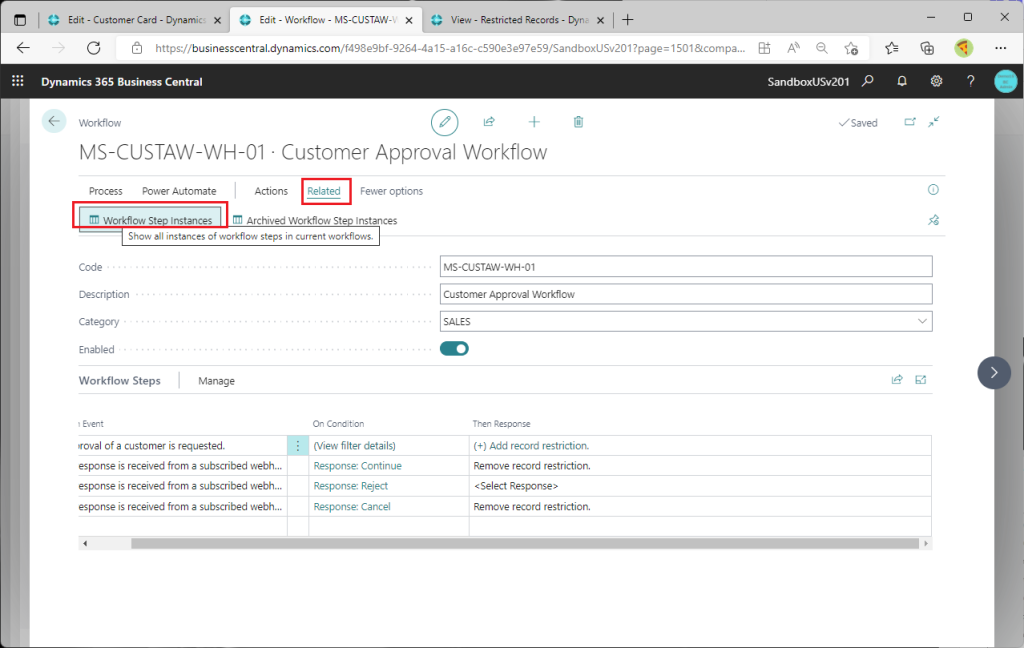Click add to favorites star in address bar
1024x648 pixels.
pos(851,48)
